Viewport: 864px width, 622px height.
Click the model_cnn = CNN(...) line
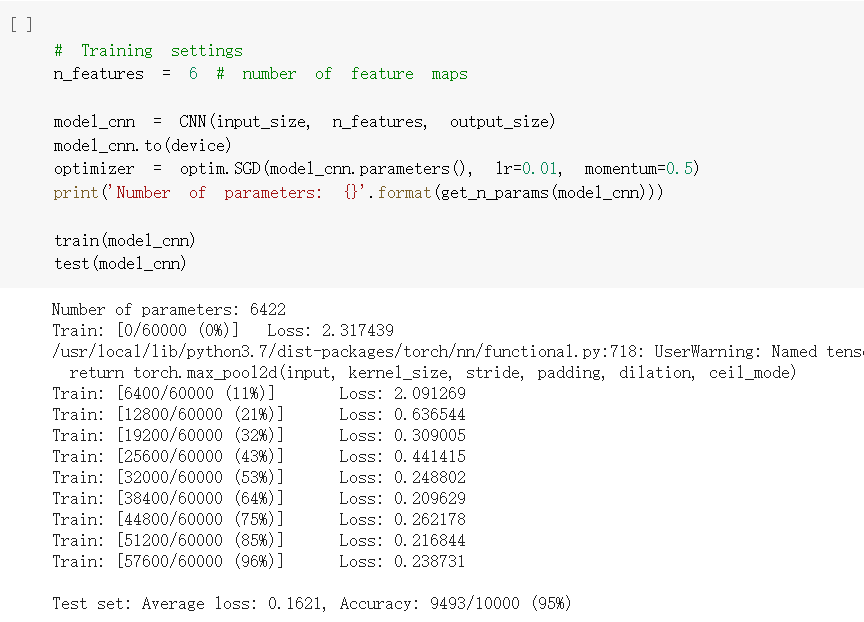click(304, 122)
